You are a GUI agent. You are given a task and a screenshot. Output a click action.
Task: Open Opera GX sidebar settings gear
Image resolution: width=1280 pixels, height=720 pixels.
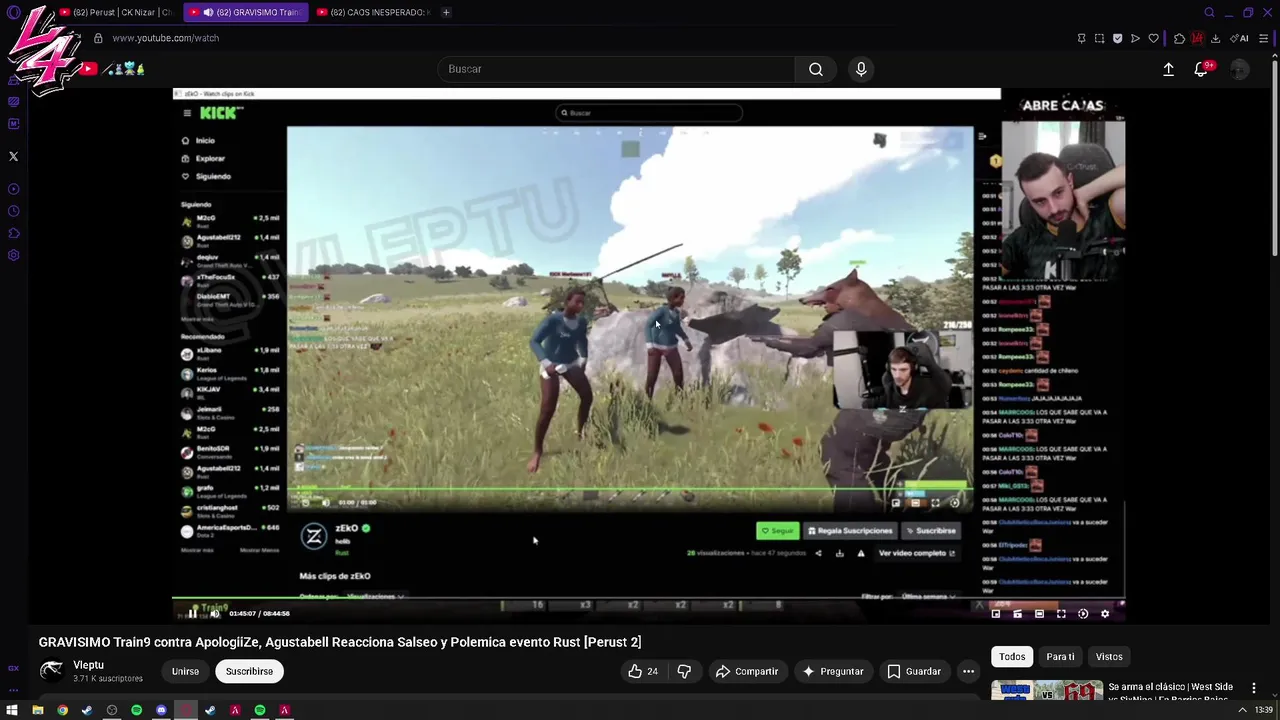point(13,255)
